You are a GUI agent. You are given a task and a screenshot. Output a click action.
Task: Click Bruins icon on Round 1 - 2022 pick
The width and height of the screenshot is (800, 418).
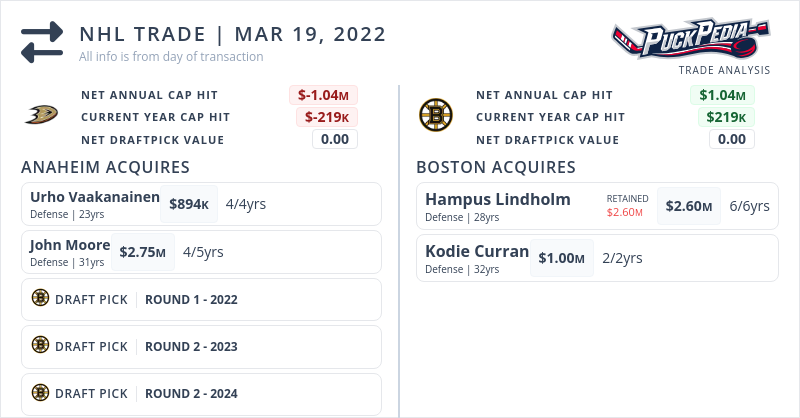coord(40,298)
